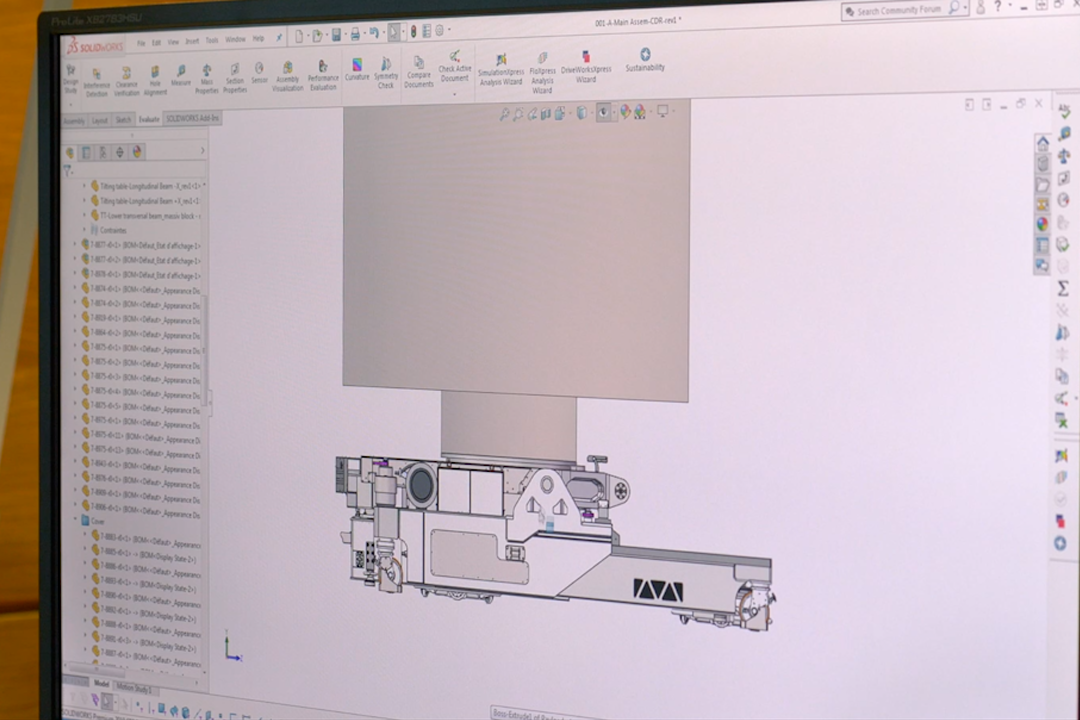Open the Insert menu
This screenshot has width=1080, height=720.
point(192,41)
